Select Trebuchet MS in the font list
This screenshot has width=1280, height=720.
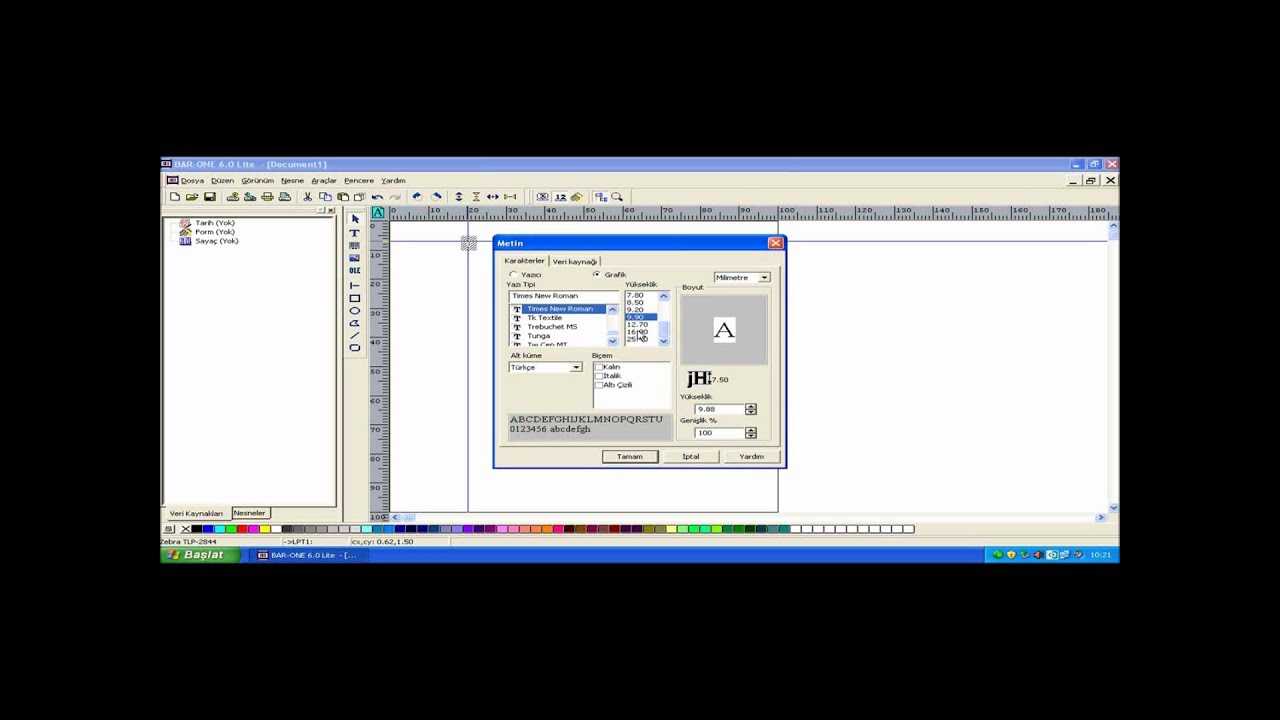click(x=552, y=327)
